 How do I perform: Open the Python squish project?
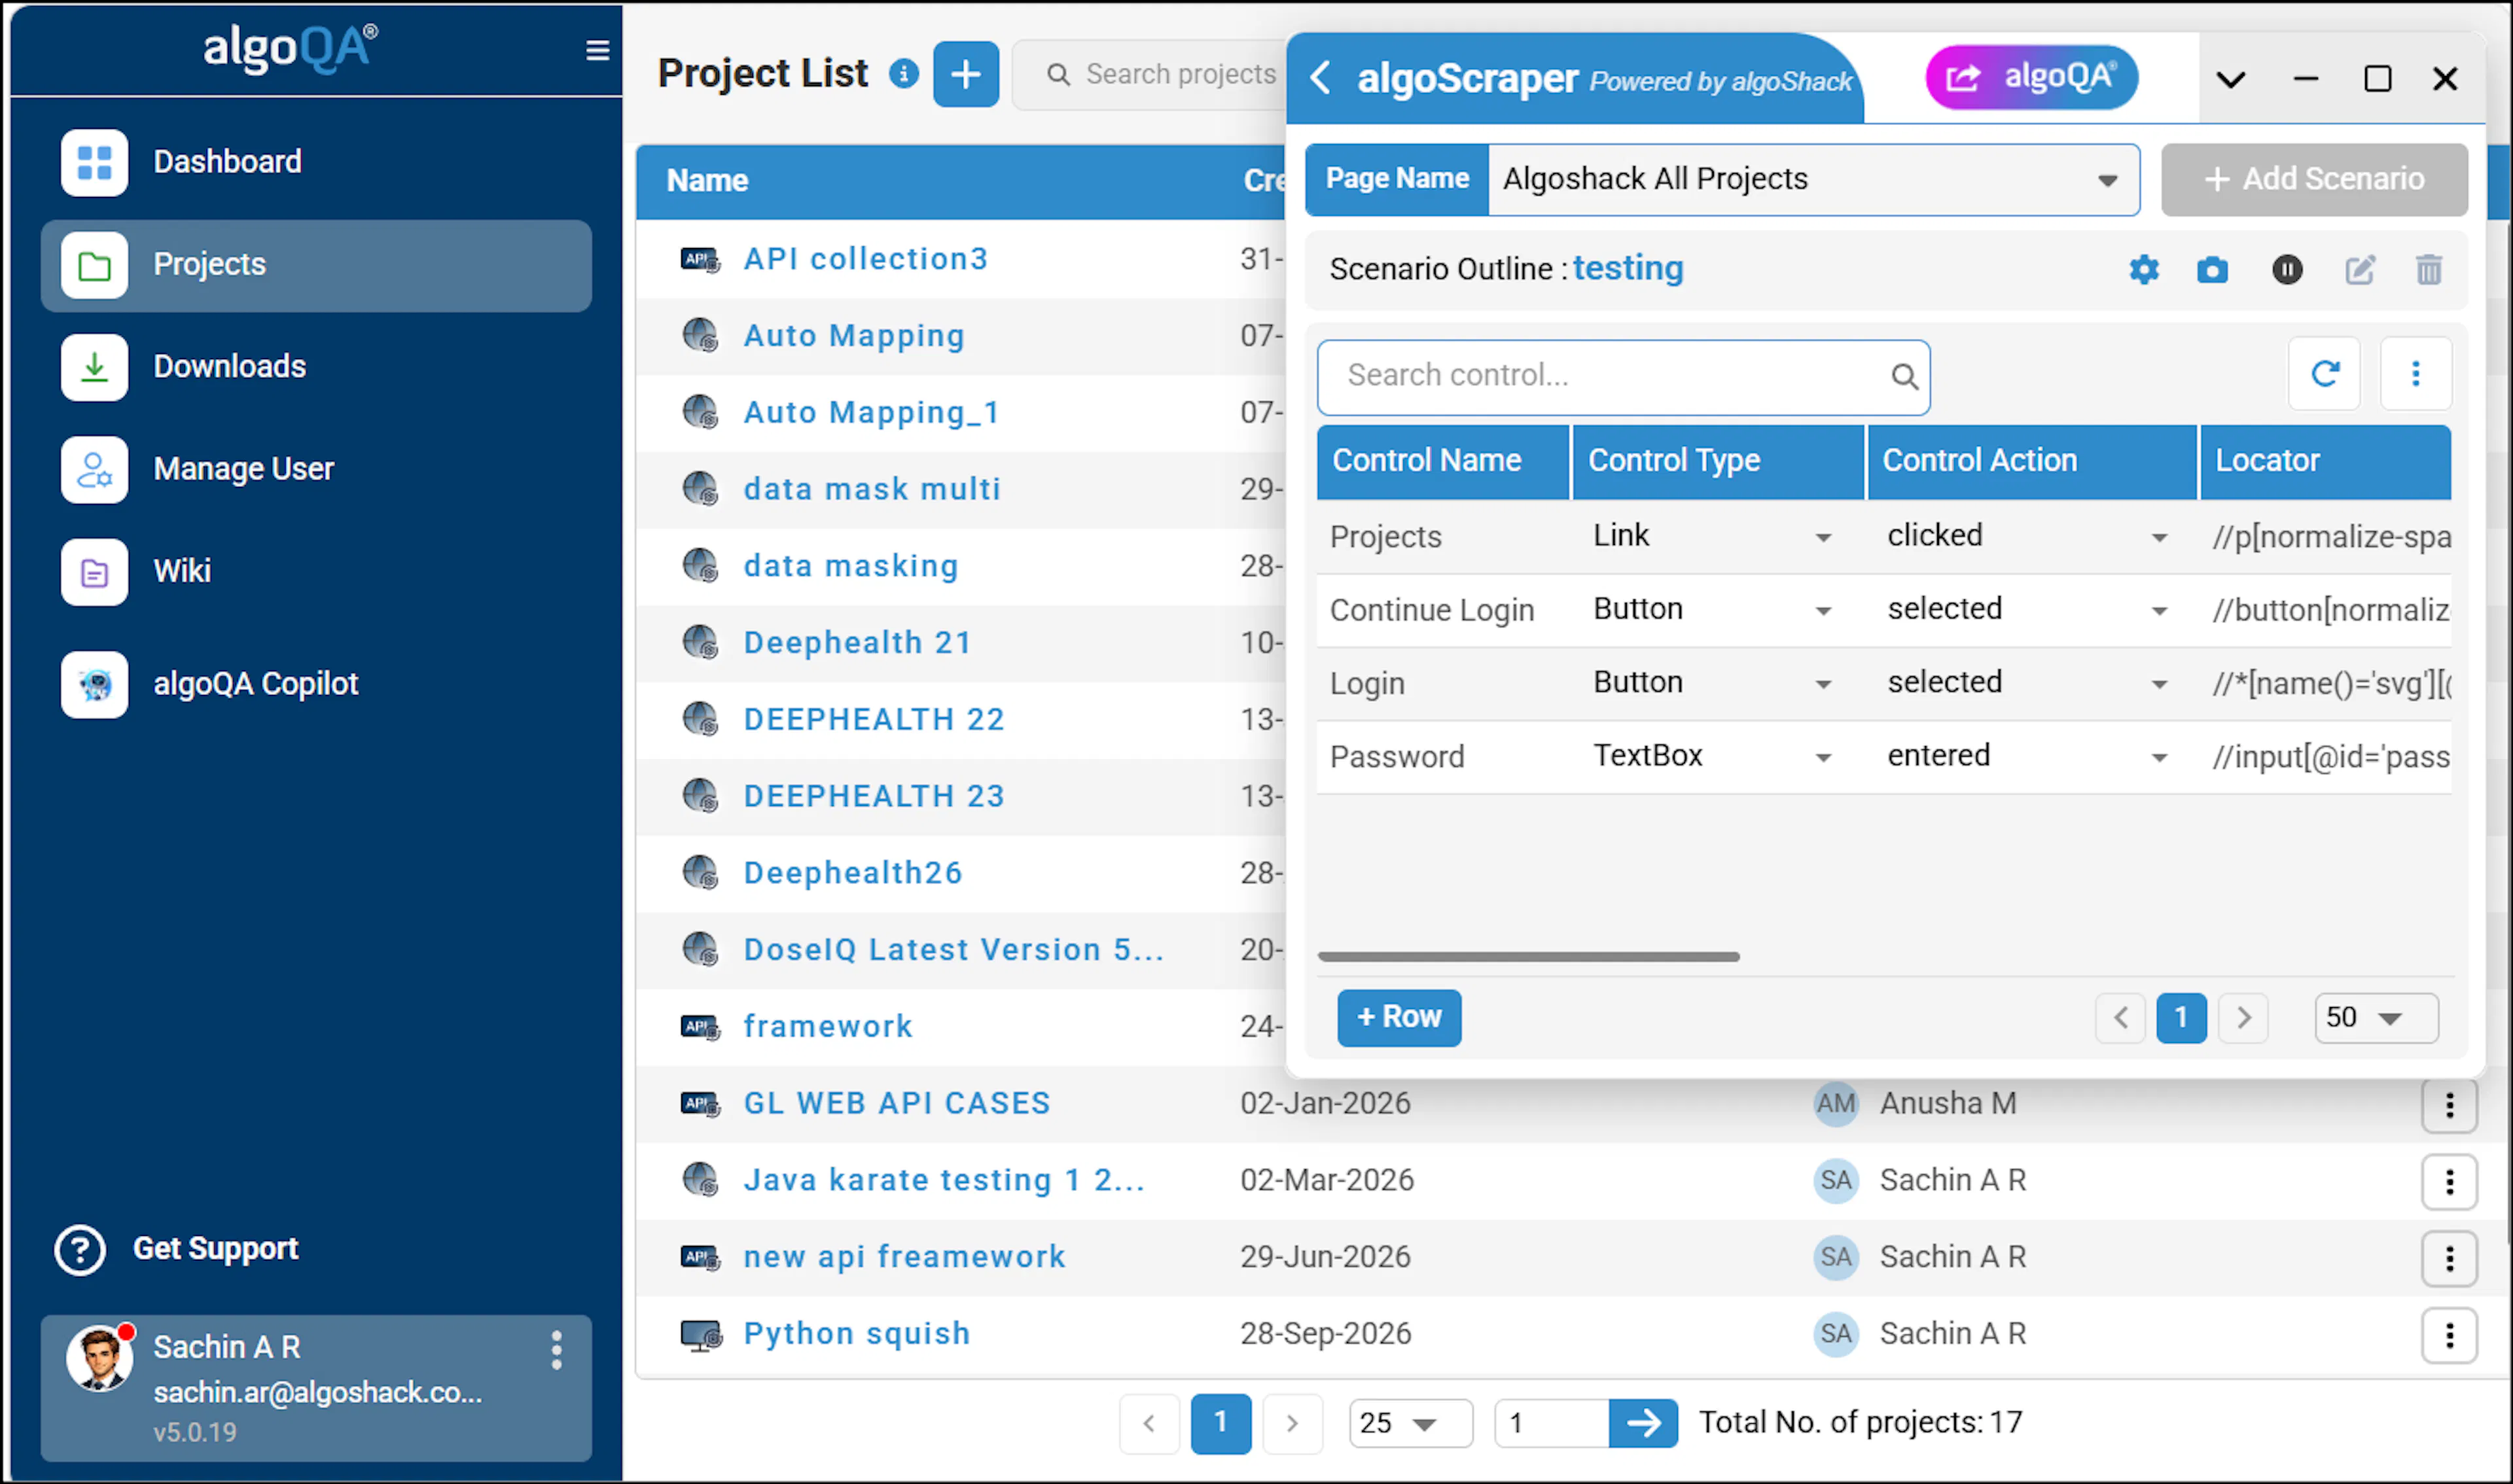pyautogui.click(x=856, y=1334)
